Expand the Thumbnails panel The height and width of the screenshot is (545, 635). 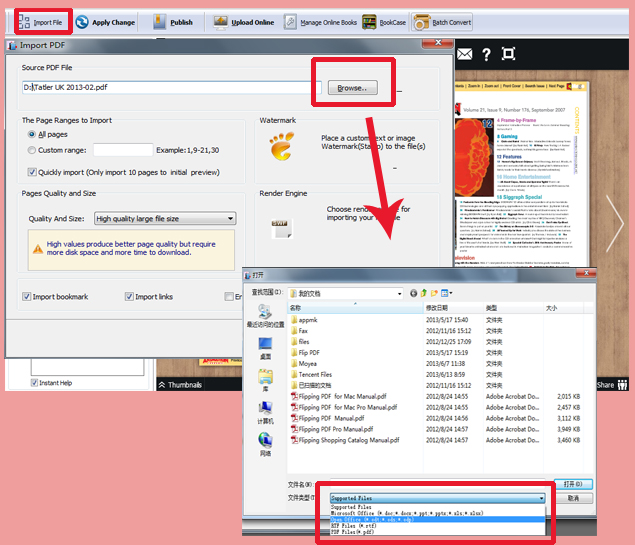180,385
